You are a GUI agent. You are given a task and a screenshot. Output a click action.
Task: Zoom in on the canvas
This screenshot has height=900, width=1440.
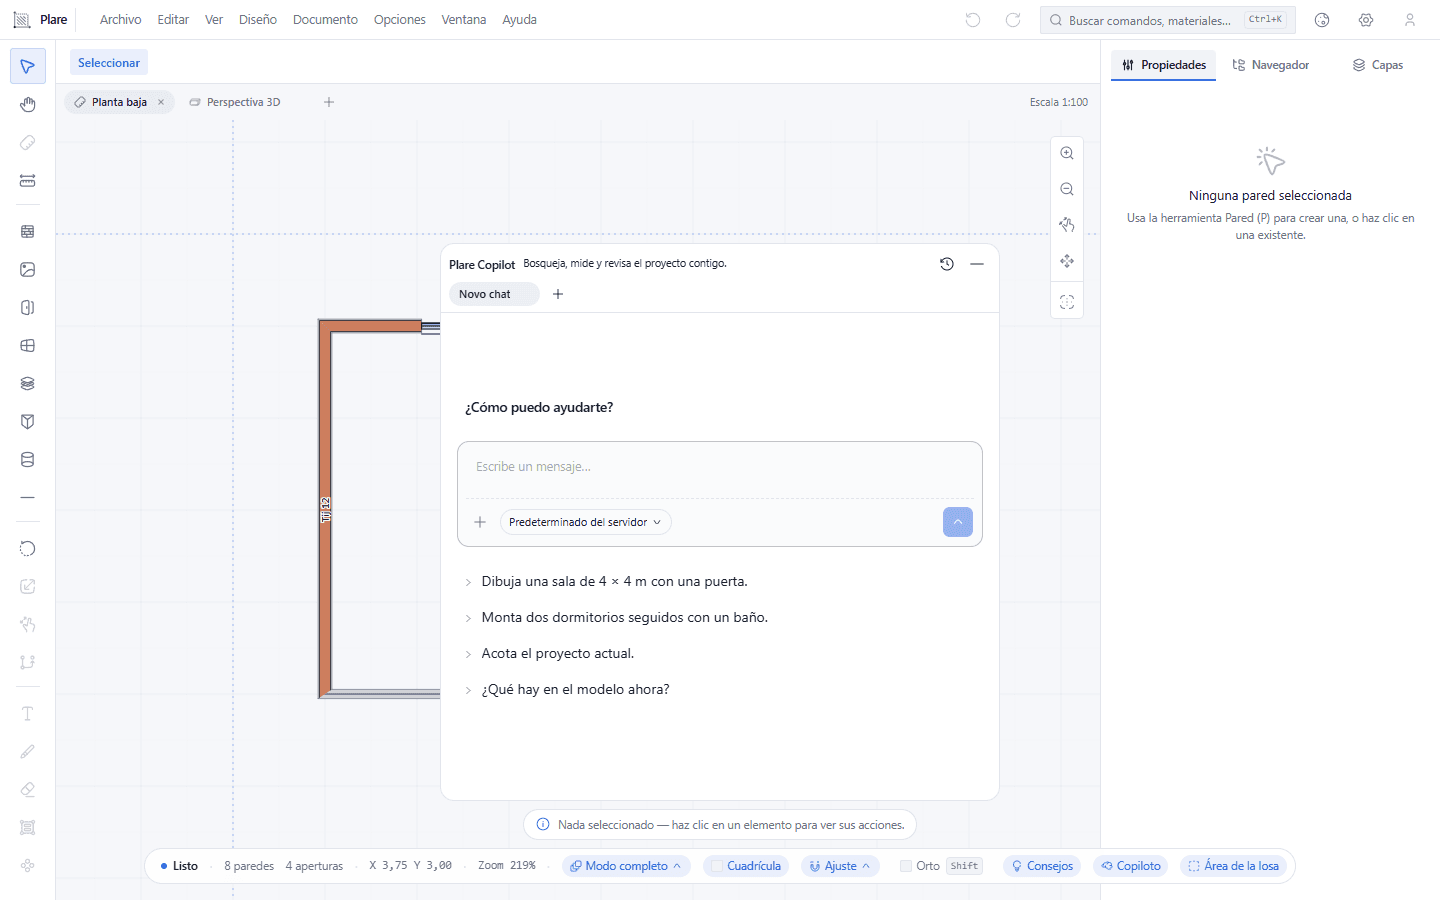(x=1067, y=153)
